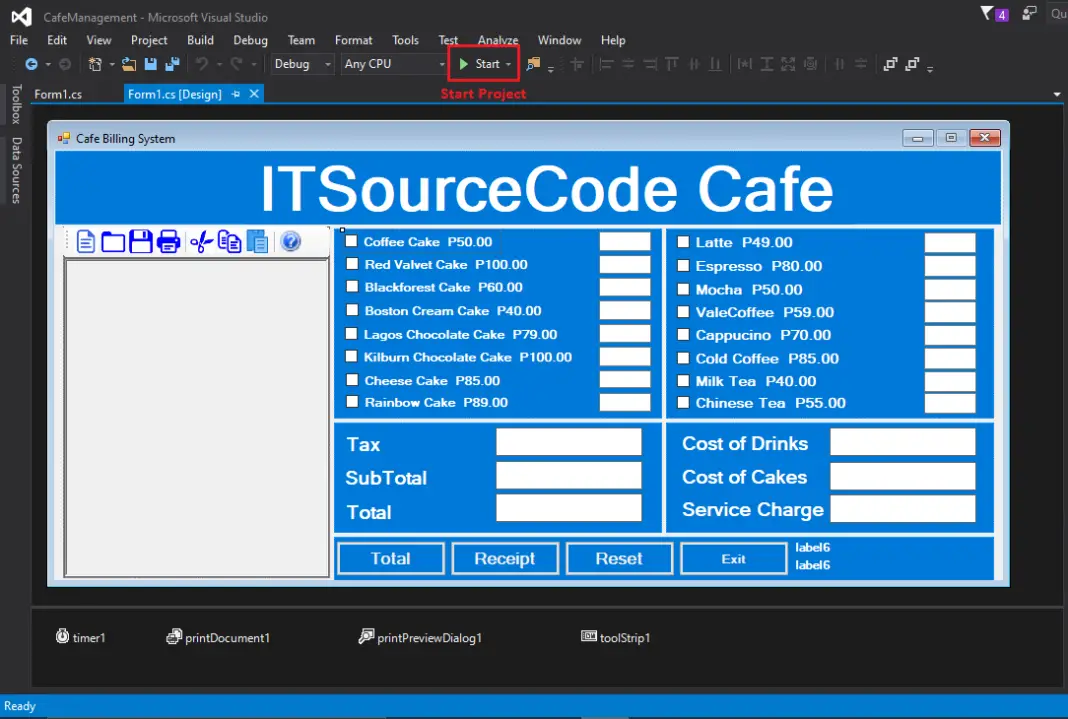1068x719 pixels.
Task: Check the Chinese Tea P55.00 checkbox
Action: click(x=685, y=403)
